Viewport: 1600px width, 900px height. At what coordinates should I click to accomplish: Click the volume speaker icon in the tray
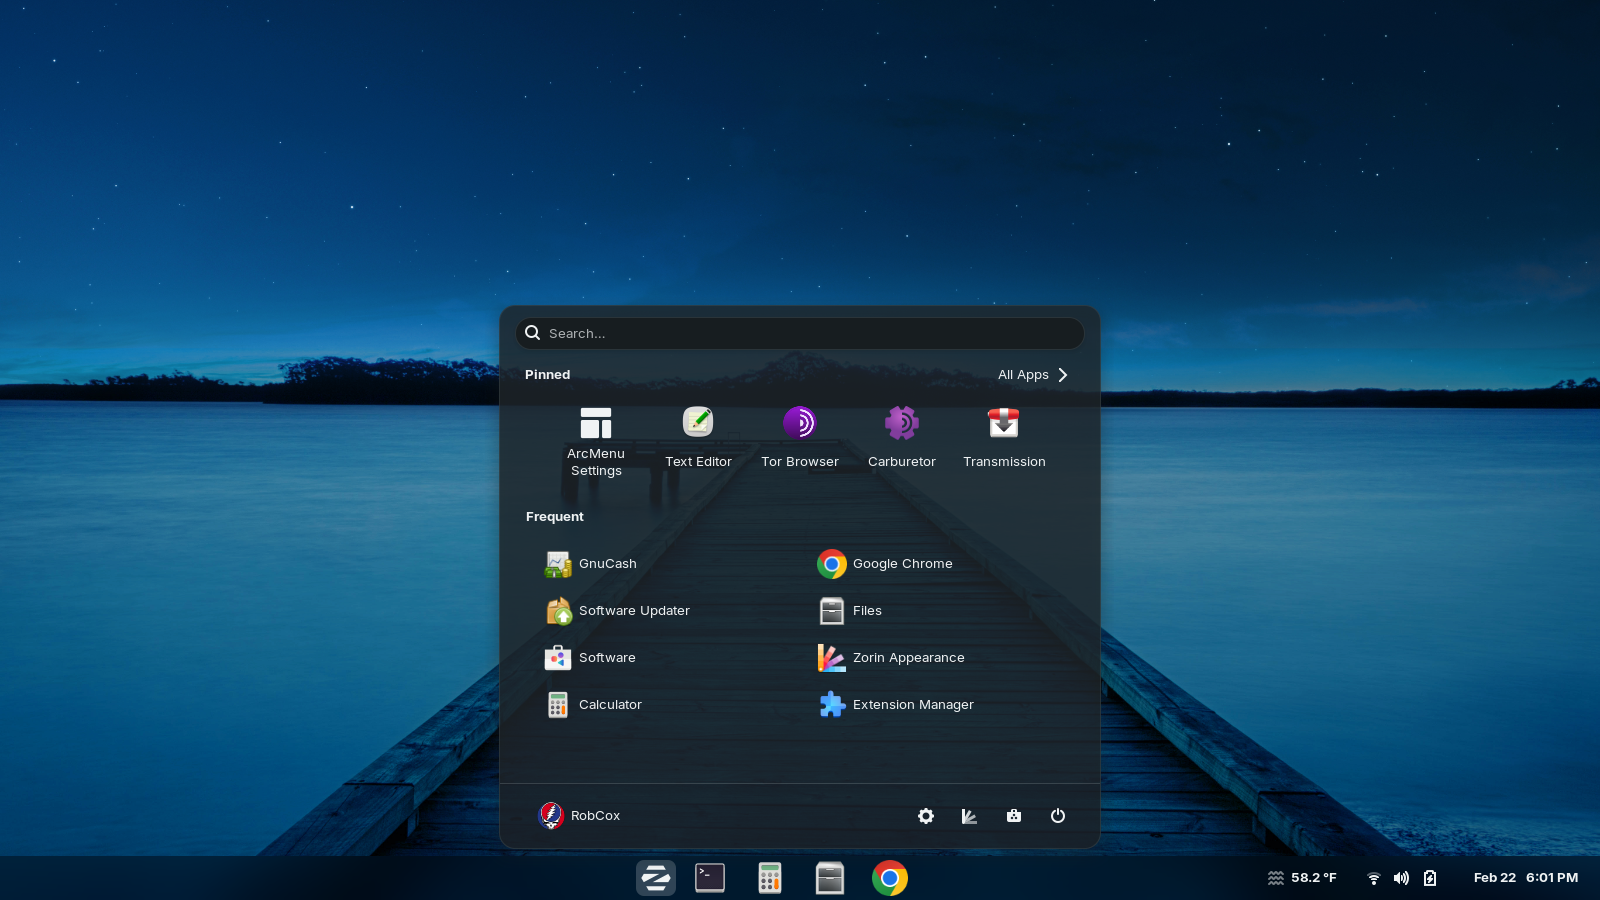(1401, 878)
